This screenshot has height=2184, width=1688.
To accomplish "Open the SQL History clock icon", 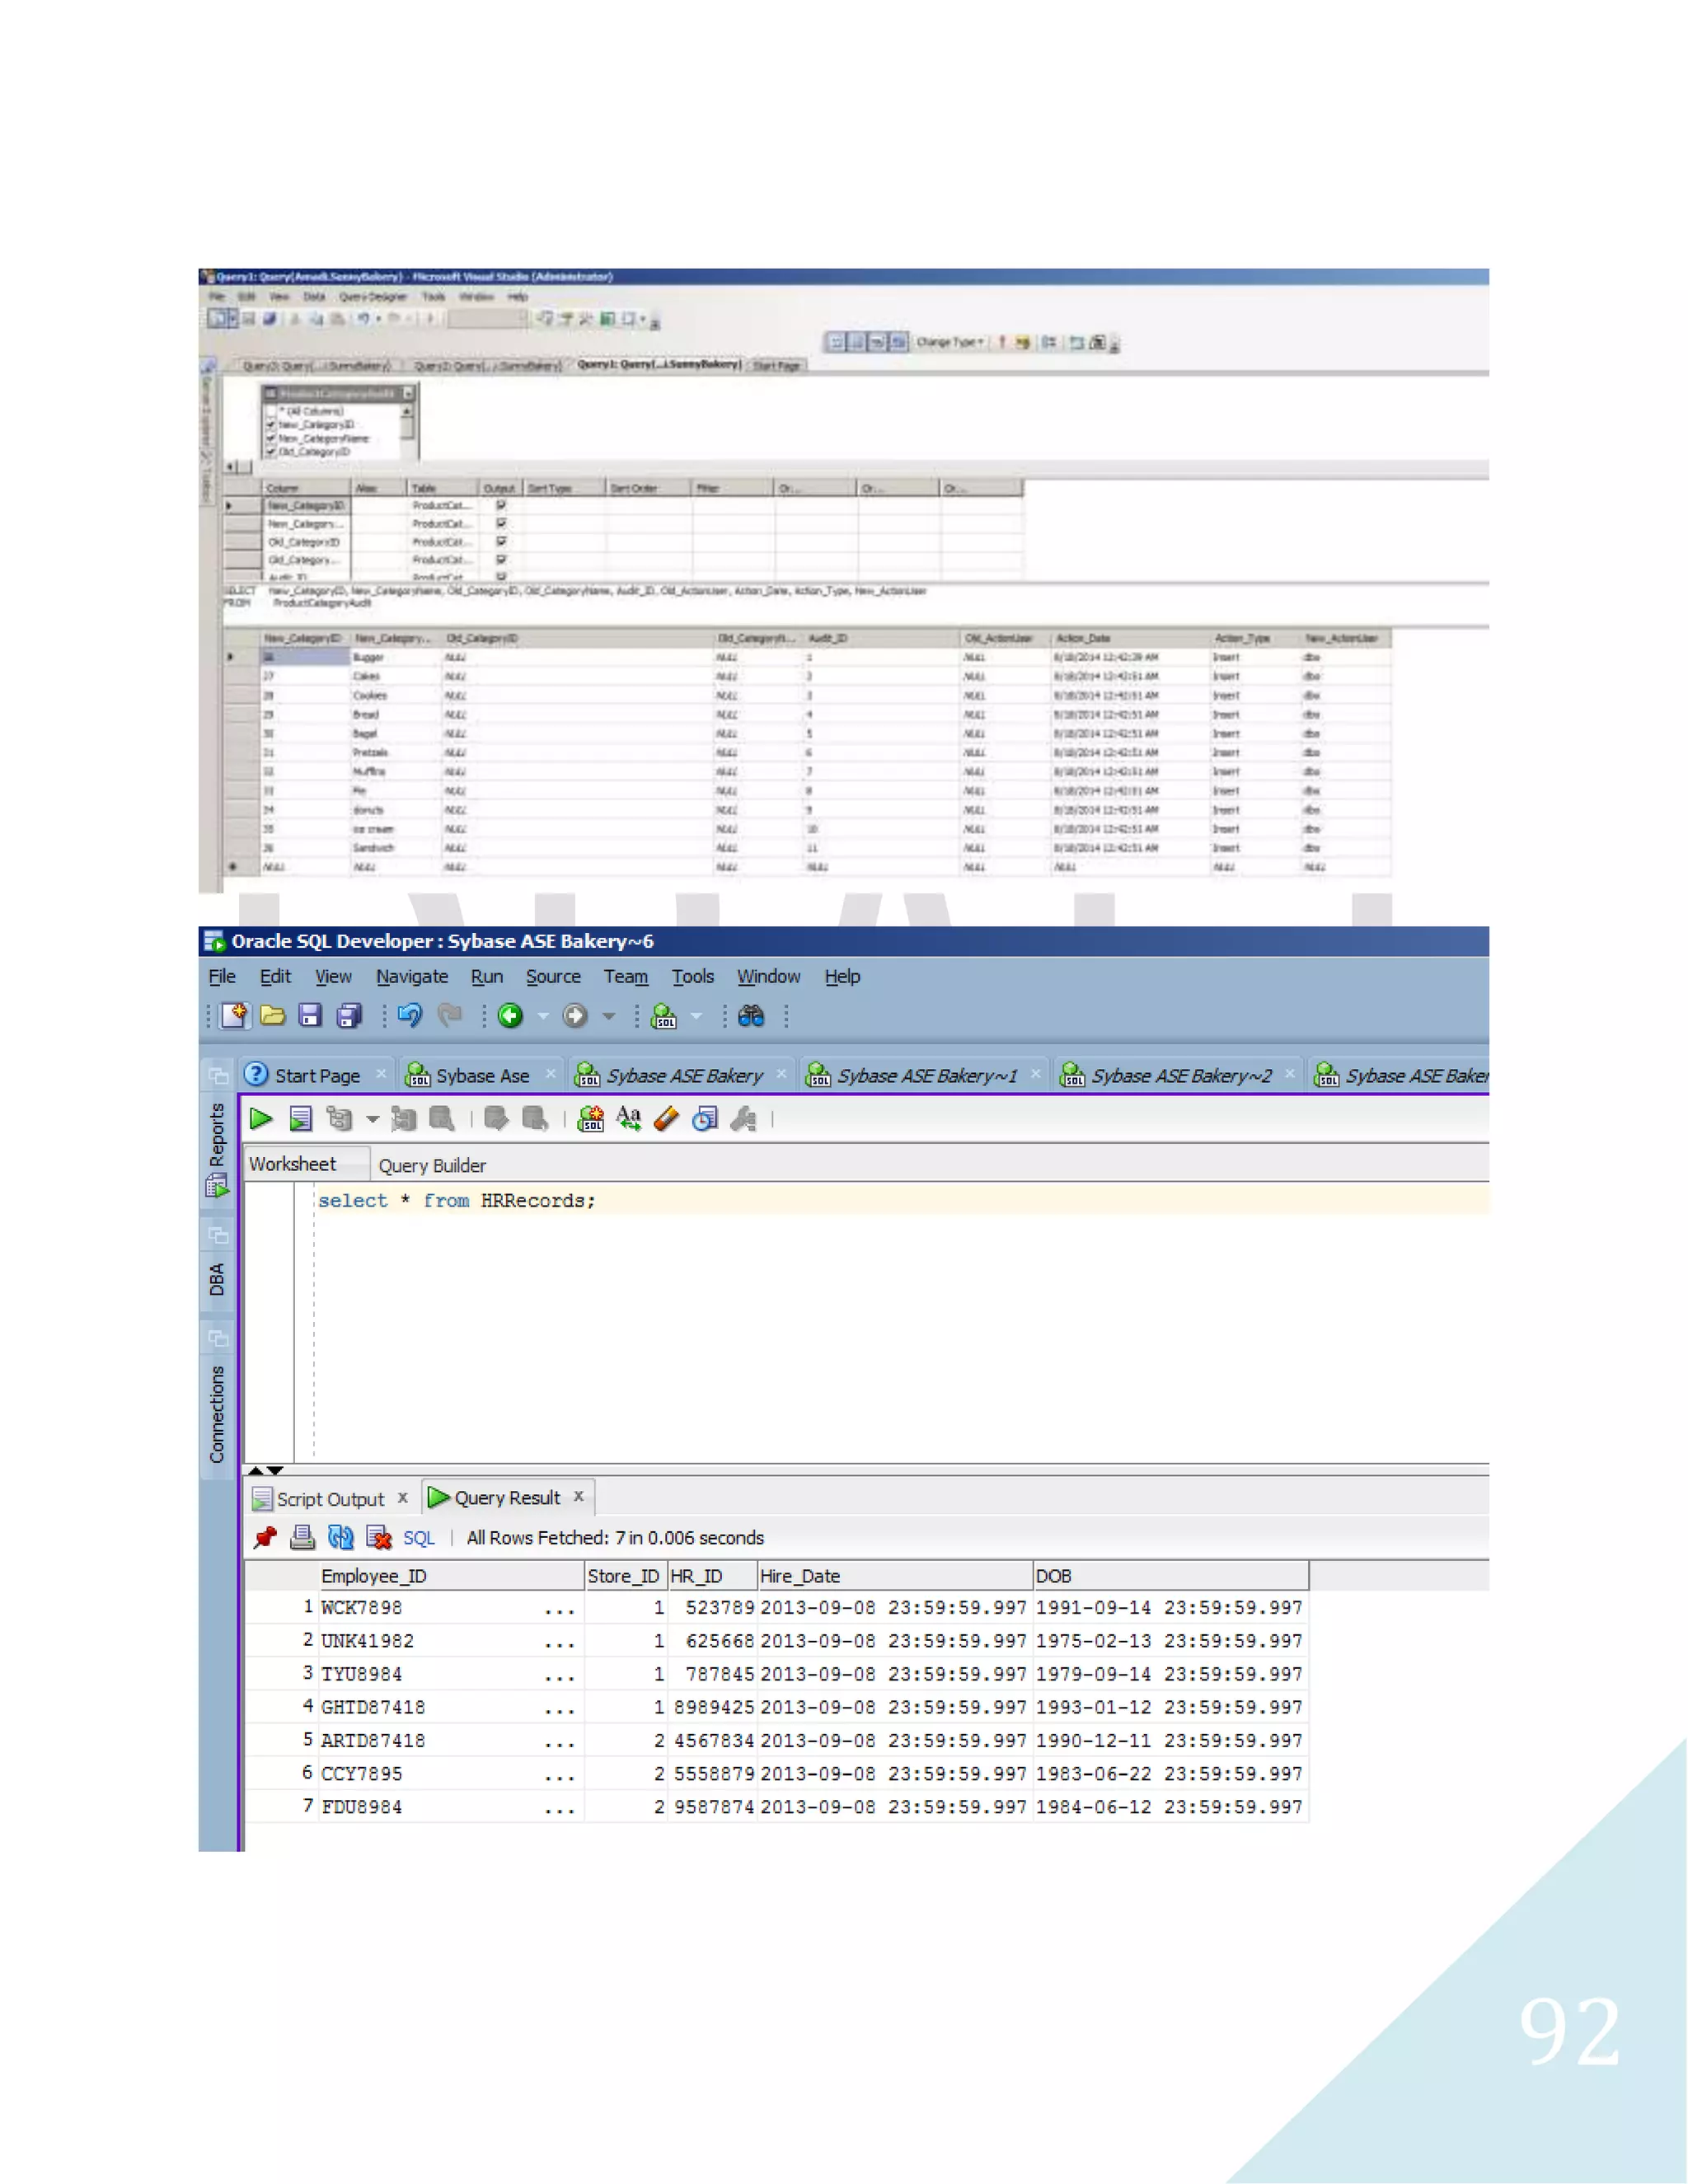I will (x=705, y=1119).
